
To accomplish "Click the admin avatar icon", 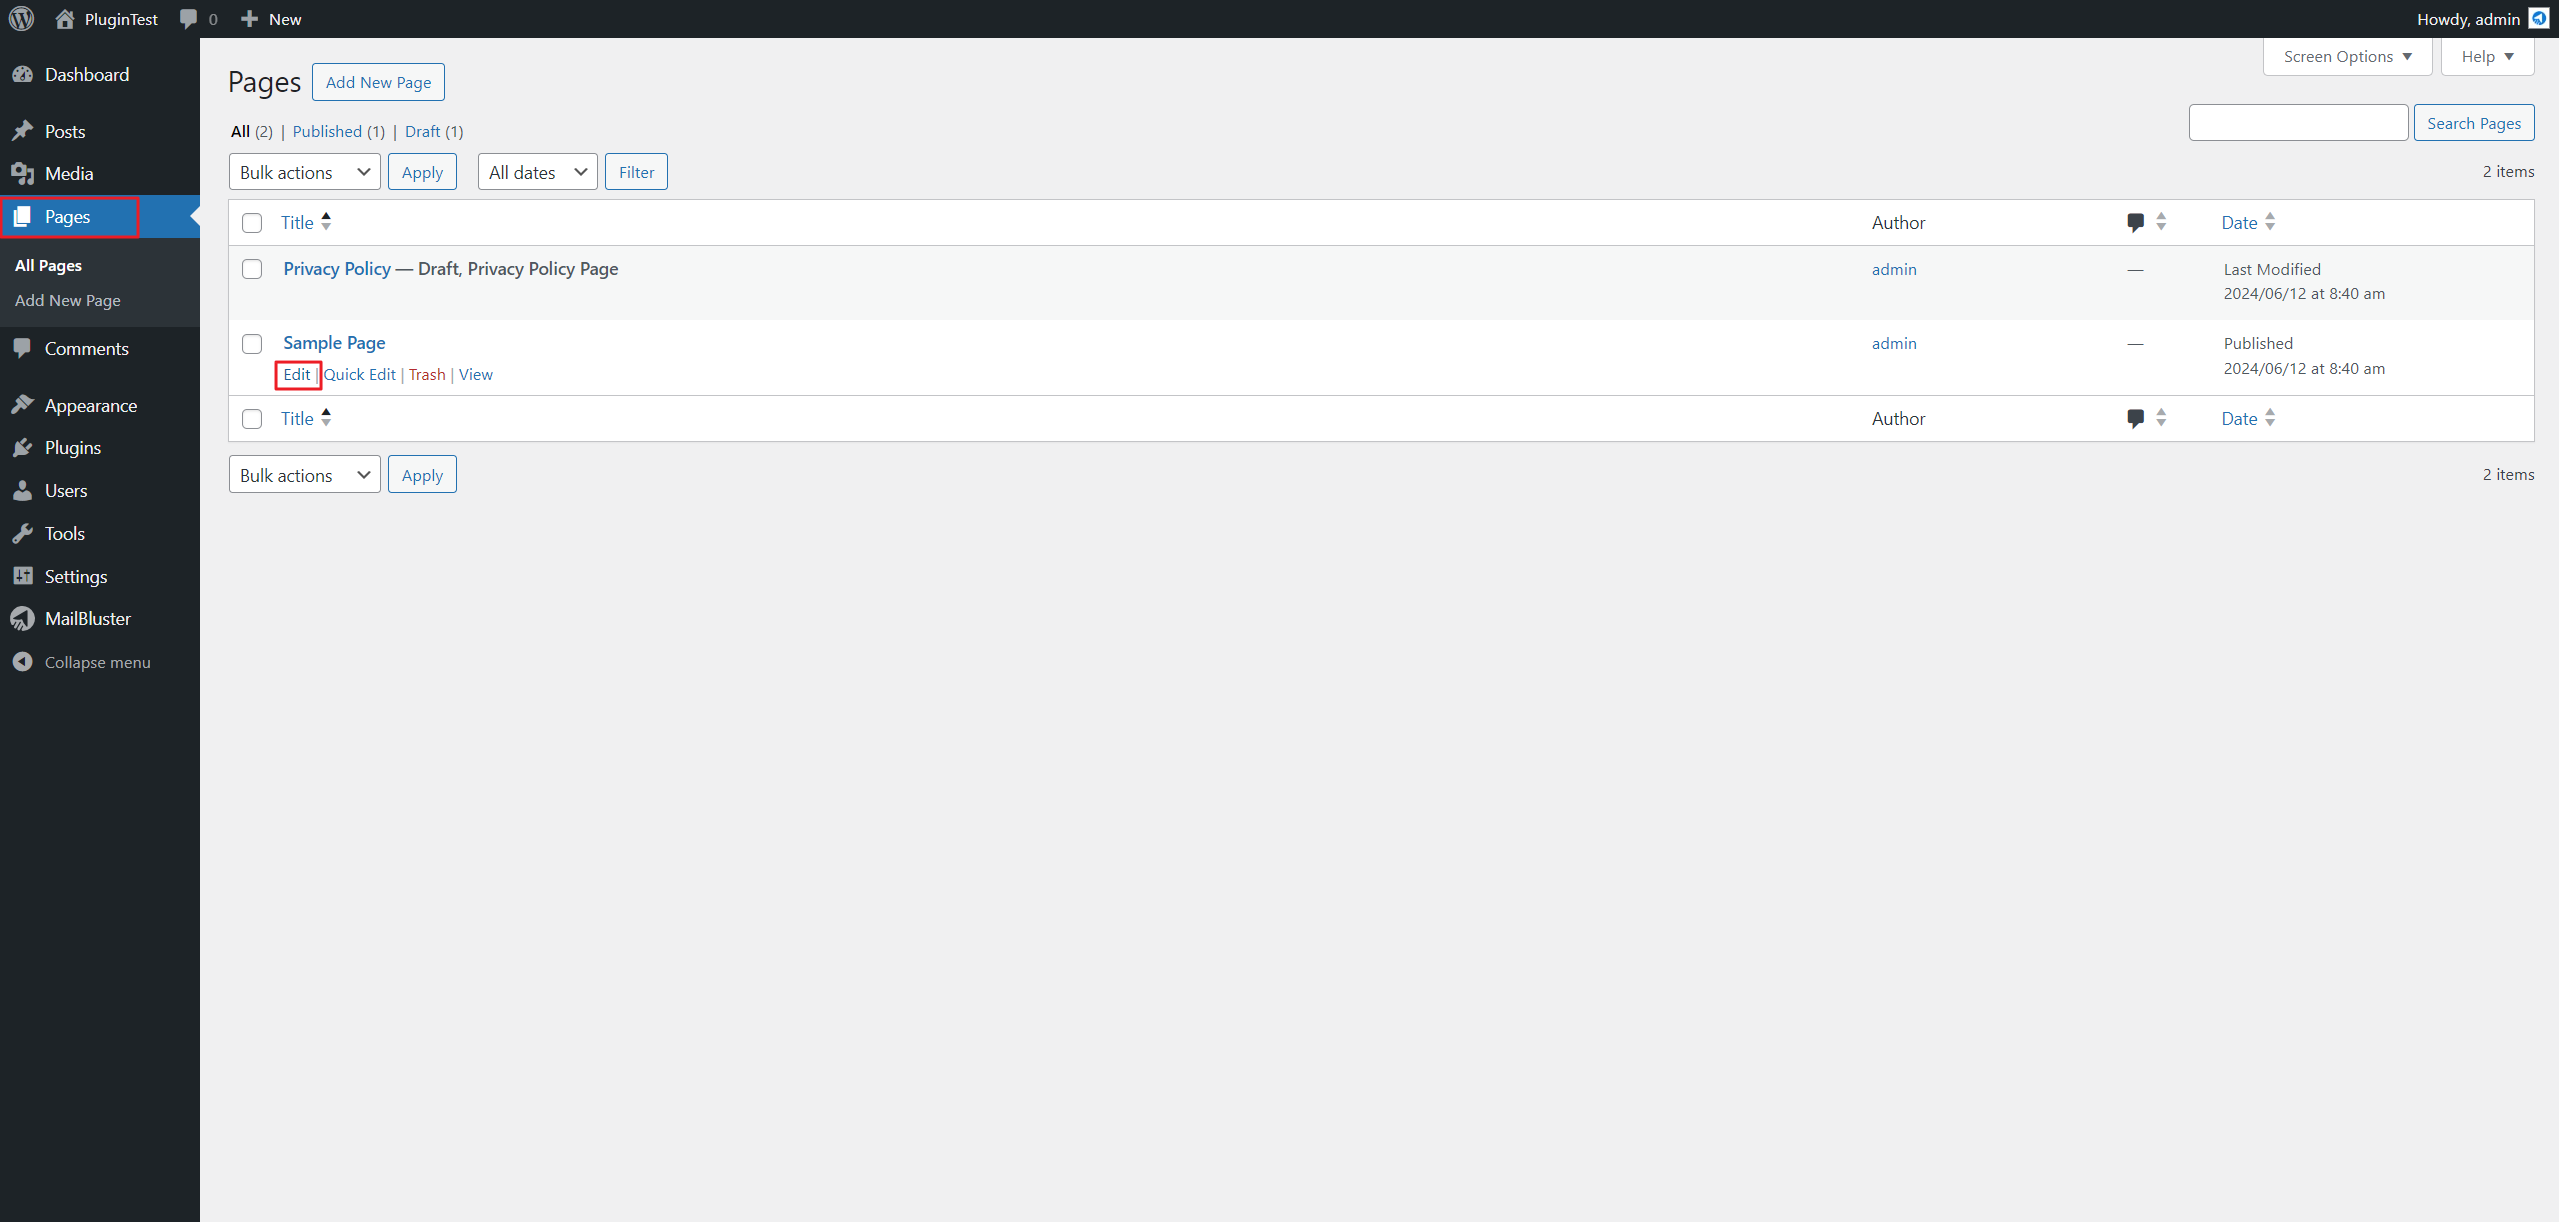I will pyautogui.click(x=2539, y=19).
